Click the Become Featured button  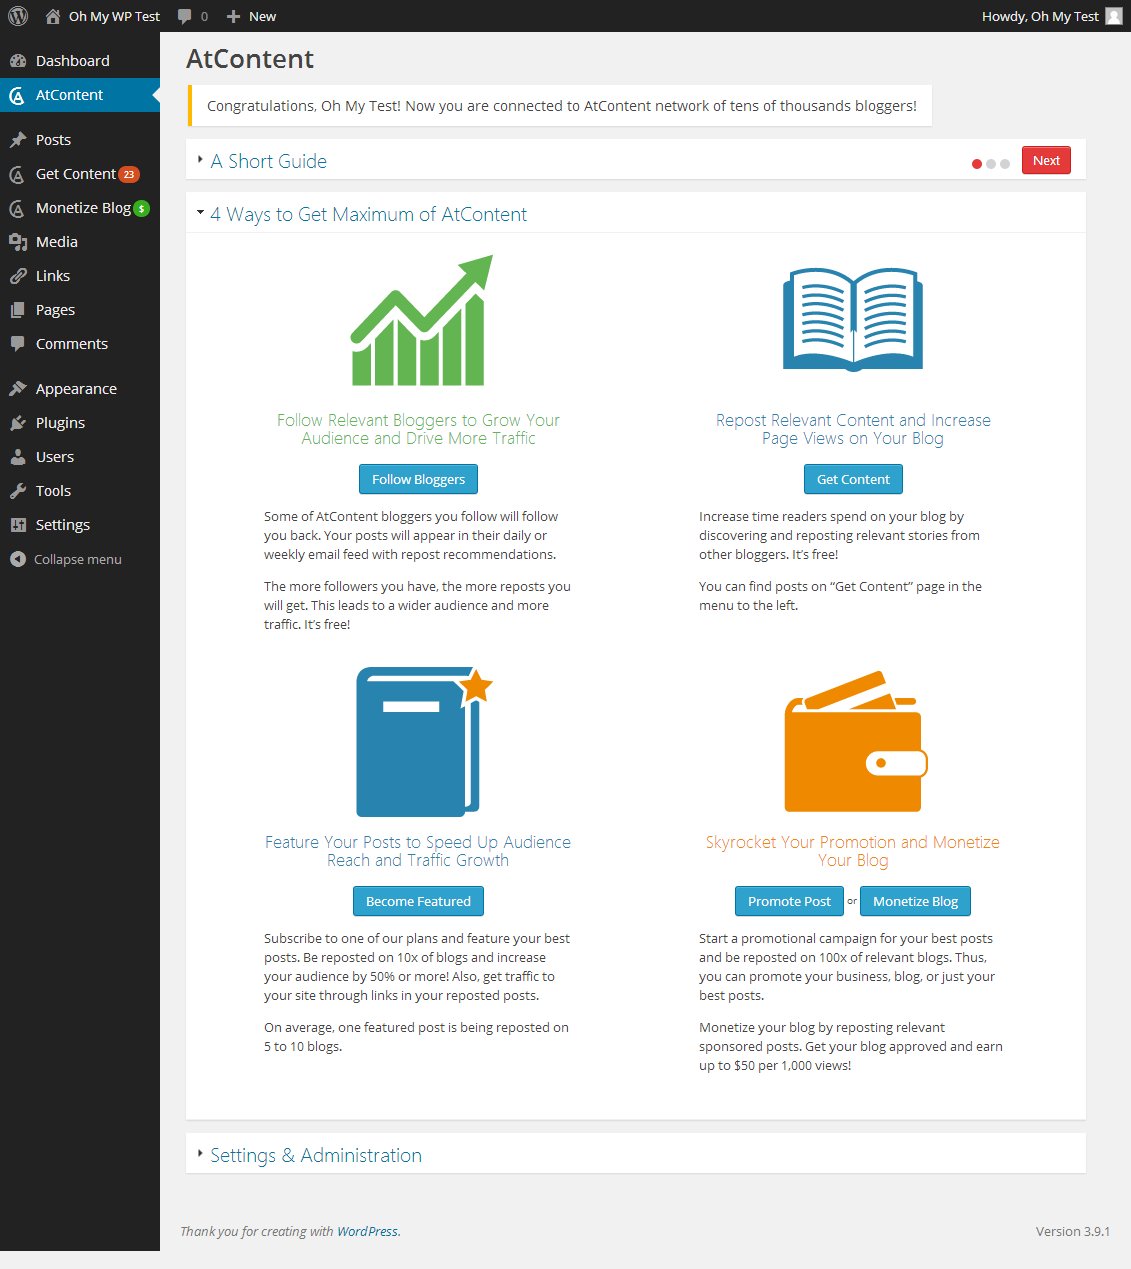[x=418, y=901]
